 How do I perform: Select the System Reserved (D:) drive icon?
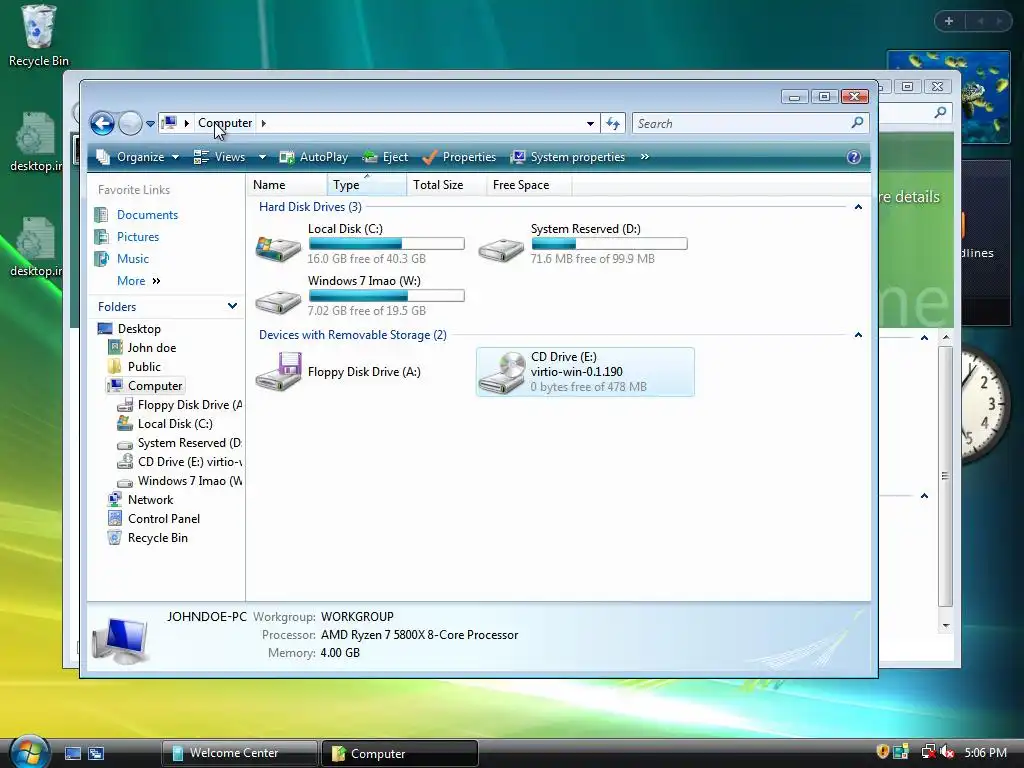pos(501,248)
